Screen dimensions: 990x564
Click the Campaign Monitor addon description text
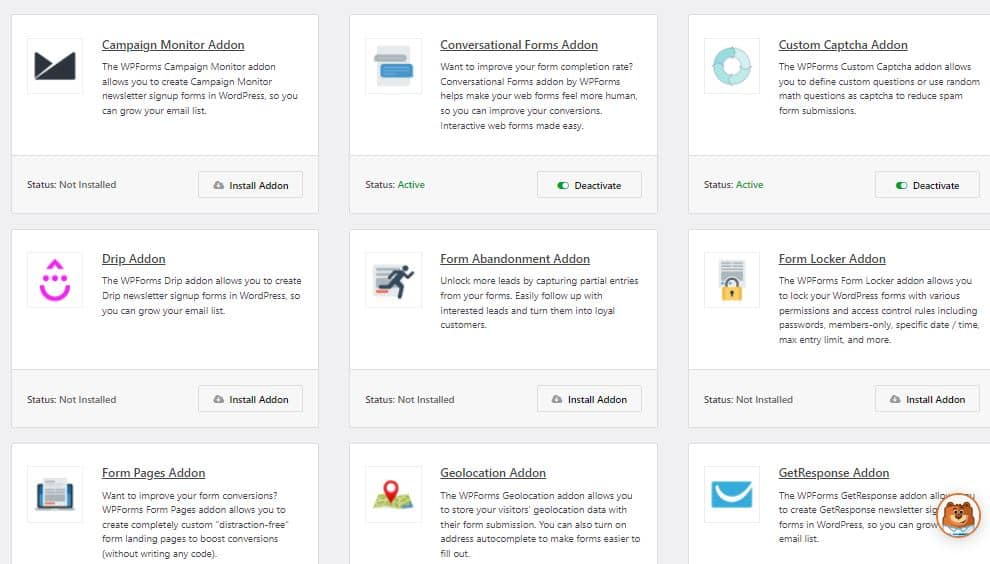[200, 88]
